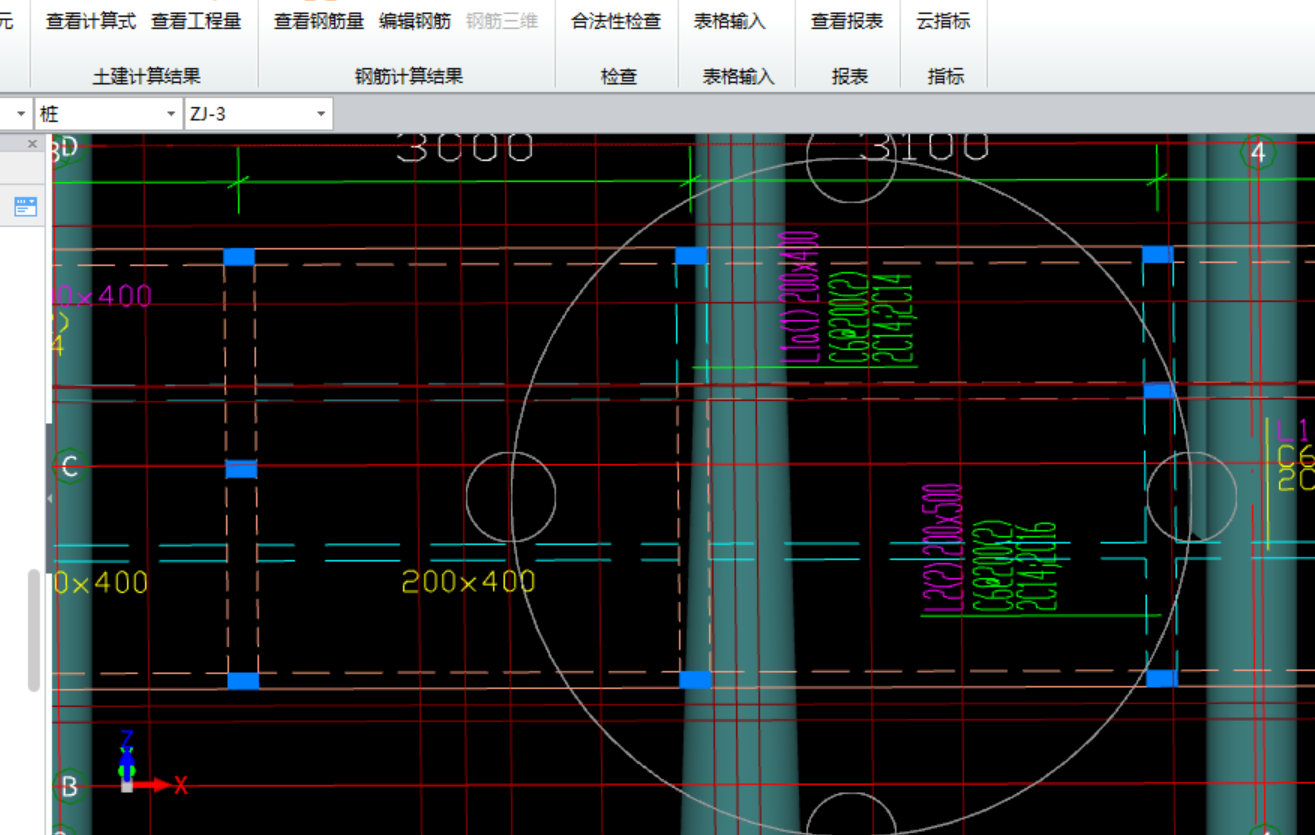Viewport: 1315px width, 835px height.
Task: Open 查看报表 to view reports
Action: pyautogui.click(x=847, y=21)
